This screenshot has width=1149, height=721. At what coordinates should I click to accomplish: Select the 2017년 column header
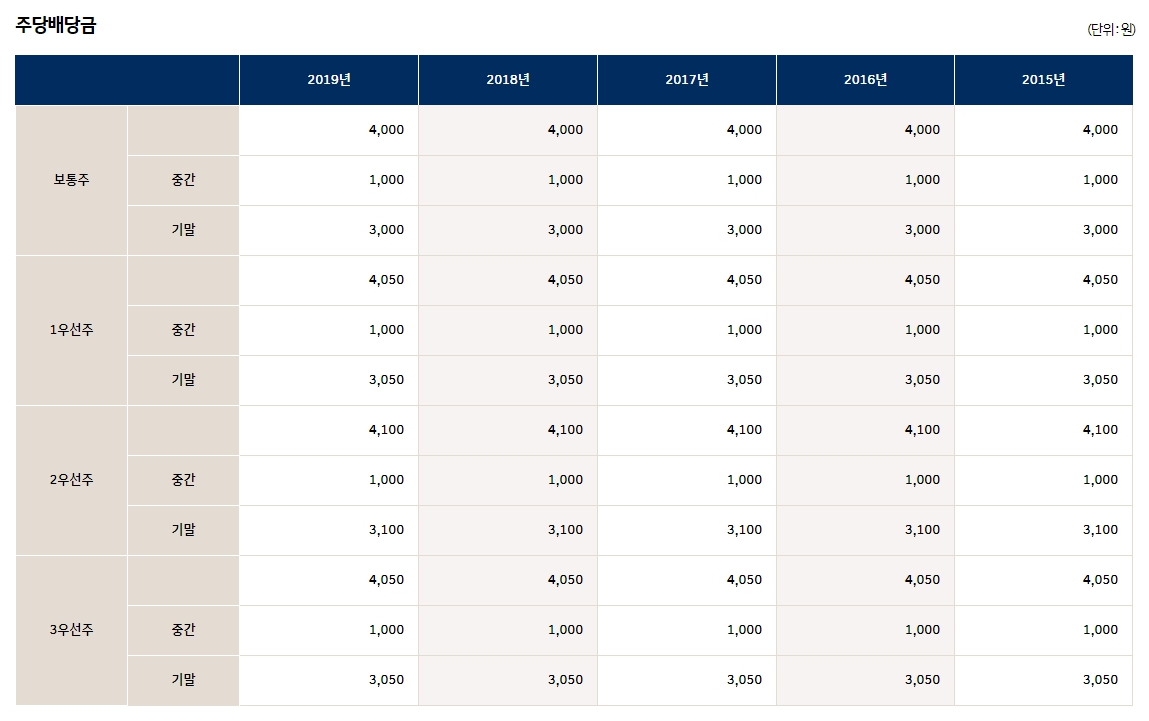point(687,80)
